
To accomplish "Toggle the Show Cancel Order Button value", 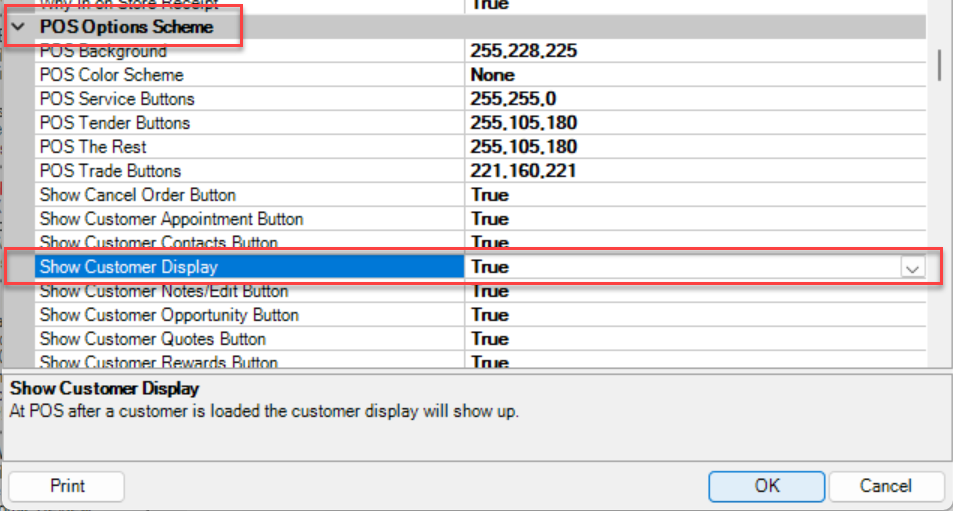I will coord(490,195).
